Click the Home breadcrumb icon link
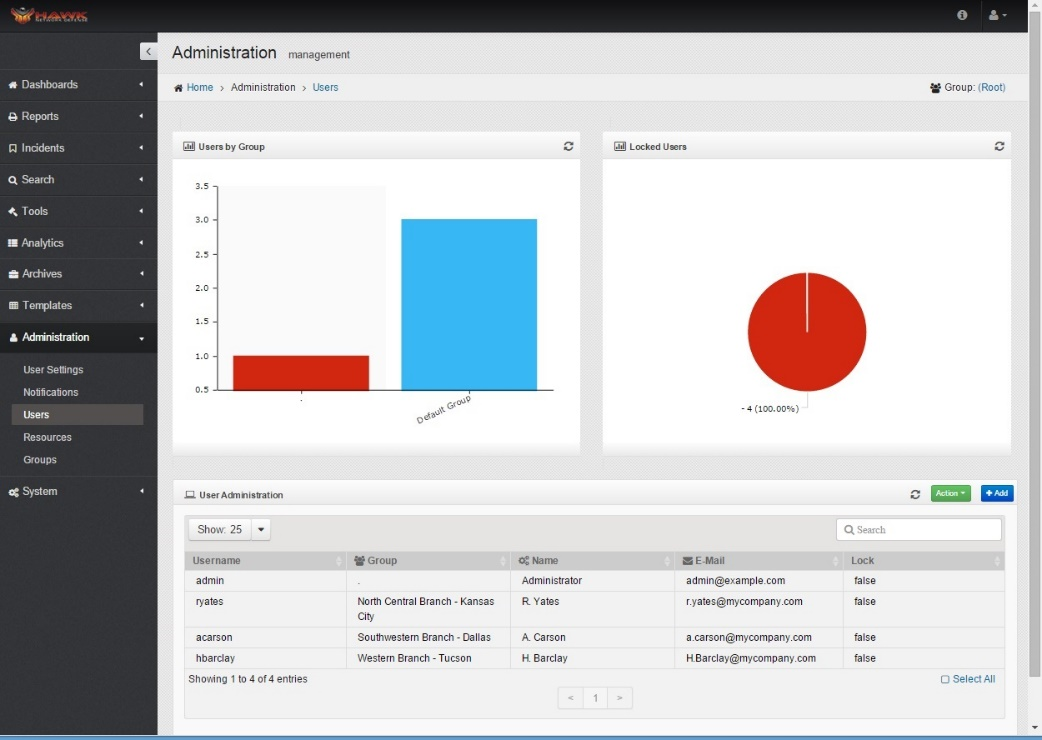1042x740 pixels. point(178,88)
